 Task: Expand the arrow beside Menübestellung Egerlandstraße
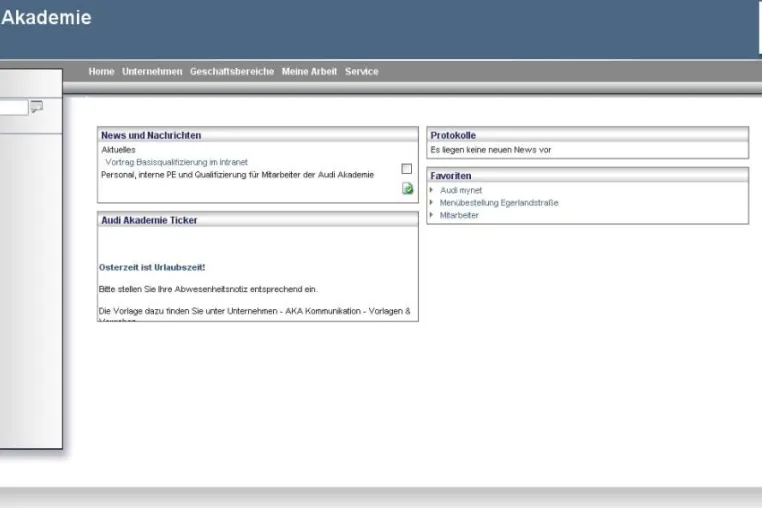click(432, 202)
